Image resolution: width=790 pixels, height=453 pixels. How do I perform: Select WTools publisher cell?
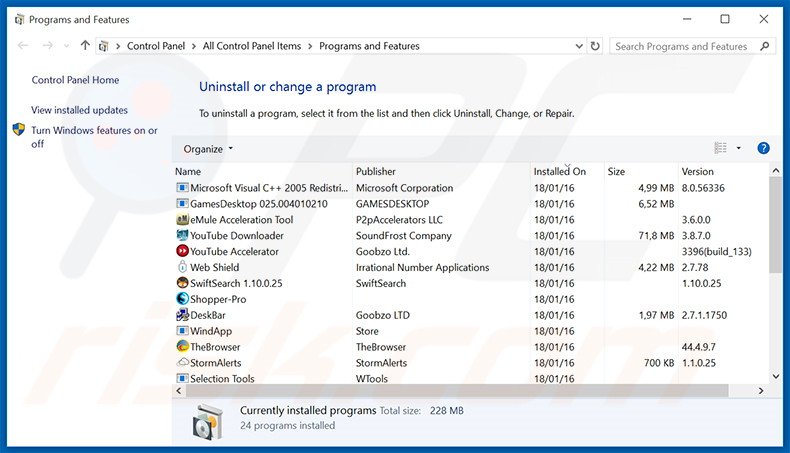pos(372,378)
